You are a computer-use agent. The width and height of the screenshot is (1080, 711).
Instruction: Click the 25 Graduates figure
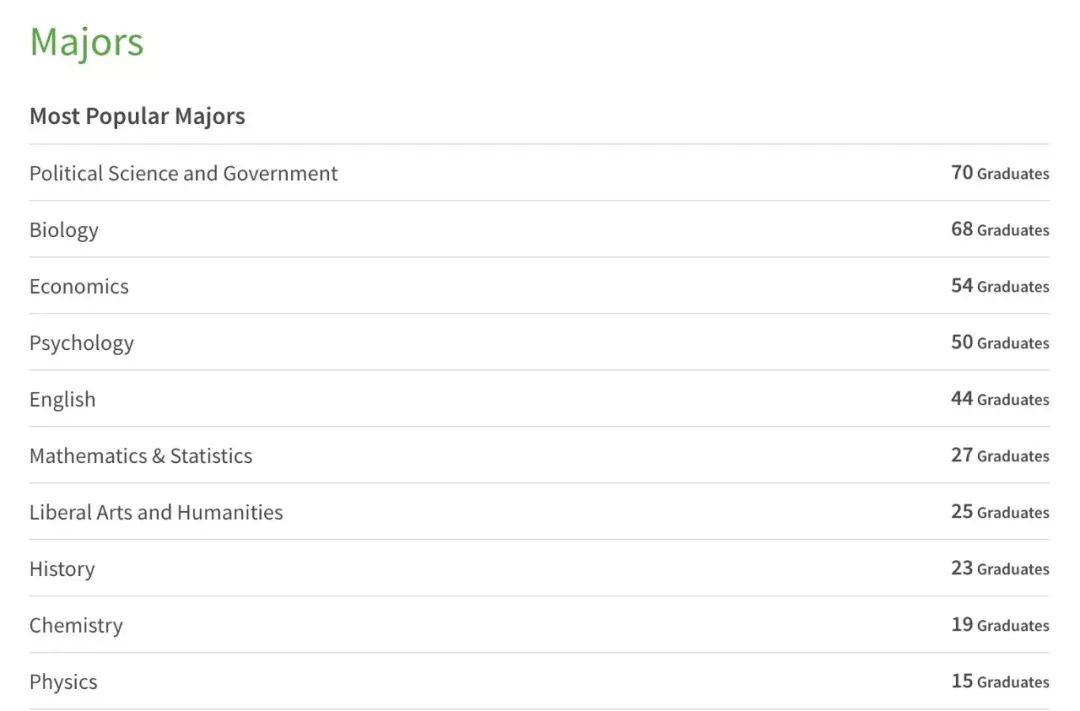(999, 512)
